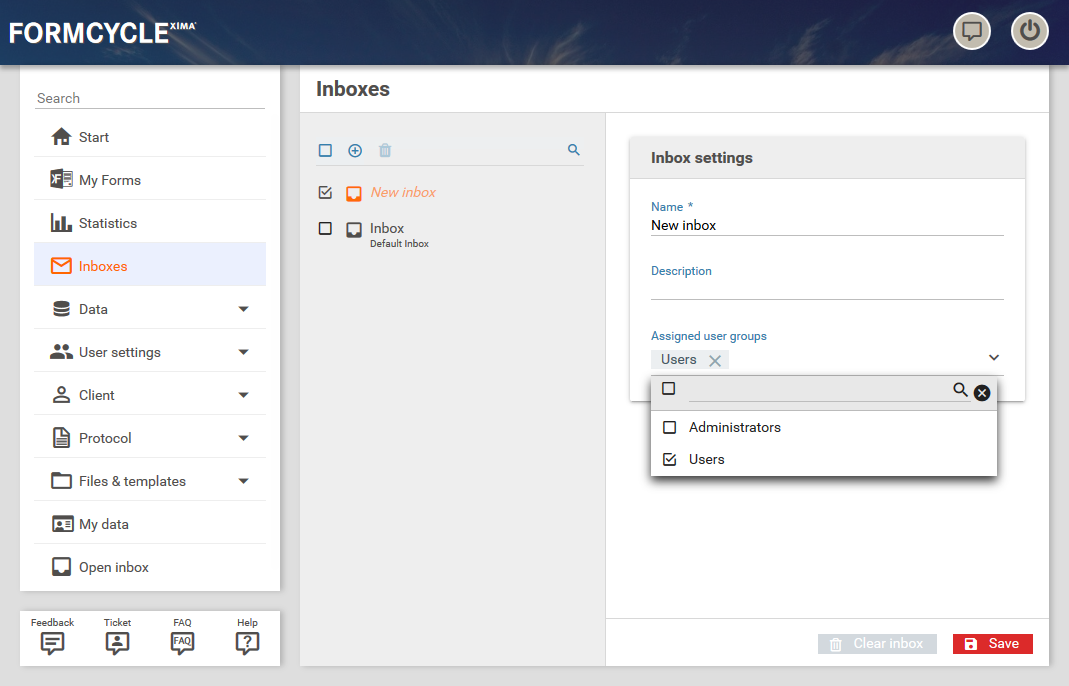Clear the user group filter with X
Screen dimensions: 1069x686
coord(982,393)
